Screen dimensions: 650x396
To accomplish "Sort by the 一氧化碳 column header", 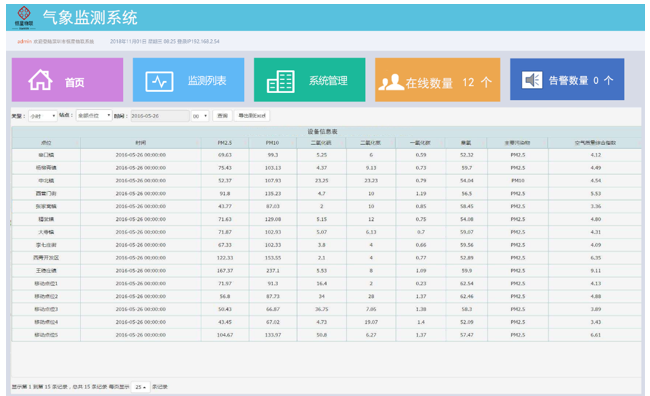I will [x=420, y=143].
